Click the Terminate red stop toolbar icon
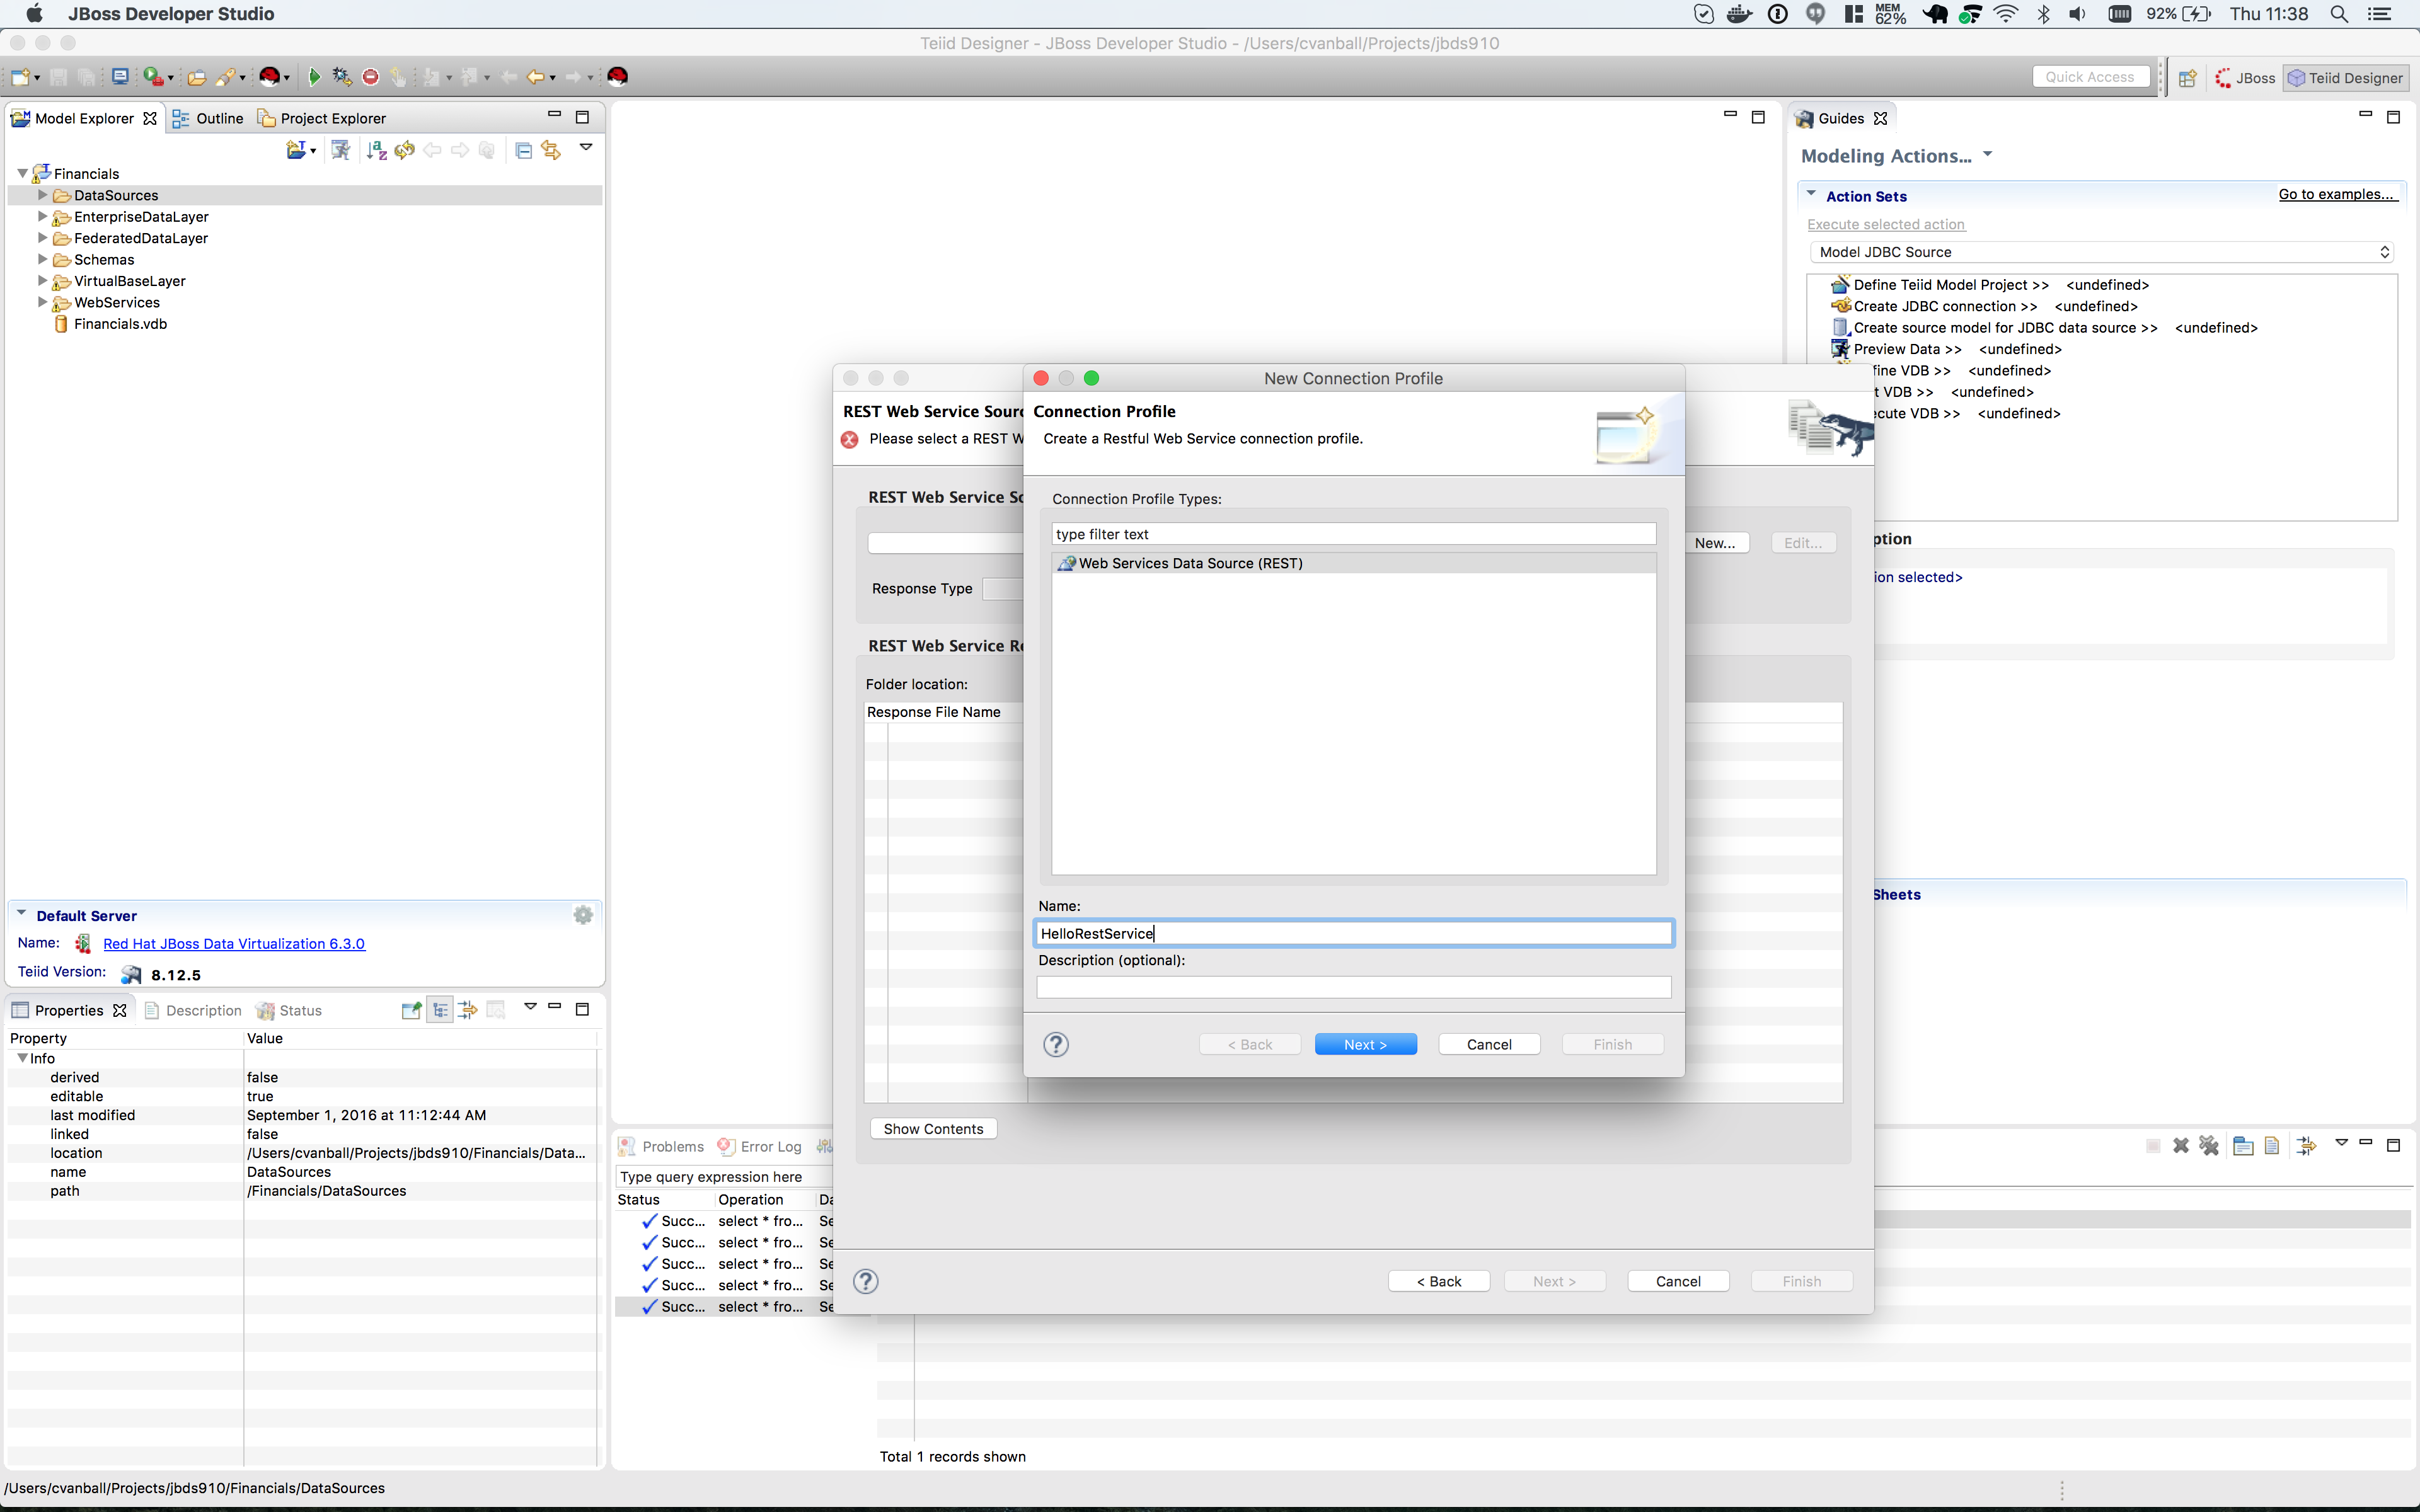This screenshot has height=1512, width=2420. pyautogui.click(x=369, y=76)
